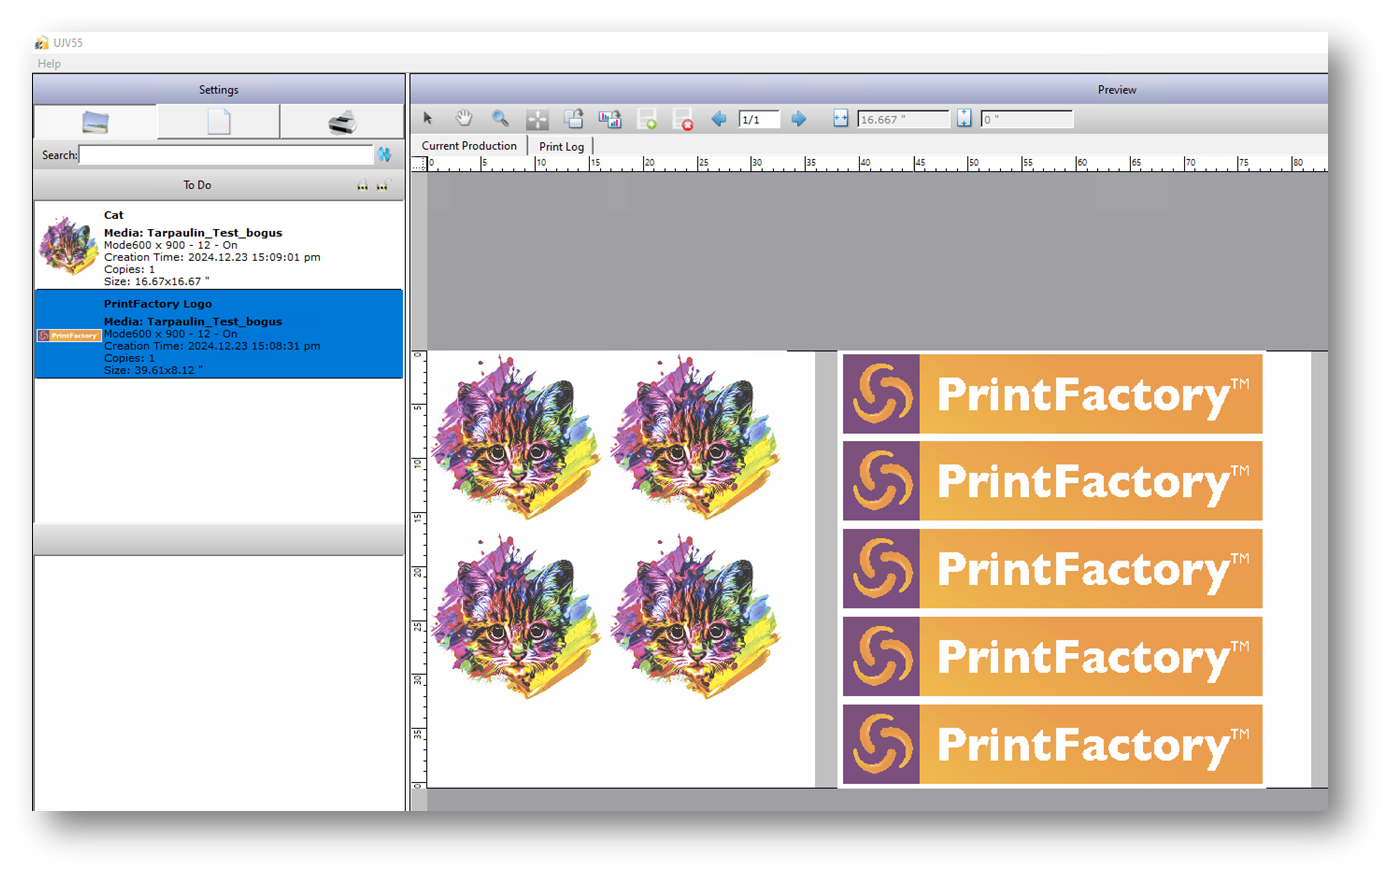The height and width of the screenshot is (876, 1393).
Task: Select the Cat job thumbnail in To Do list
Action: point(68,245)
